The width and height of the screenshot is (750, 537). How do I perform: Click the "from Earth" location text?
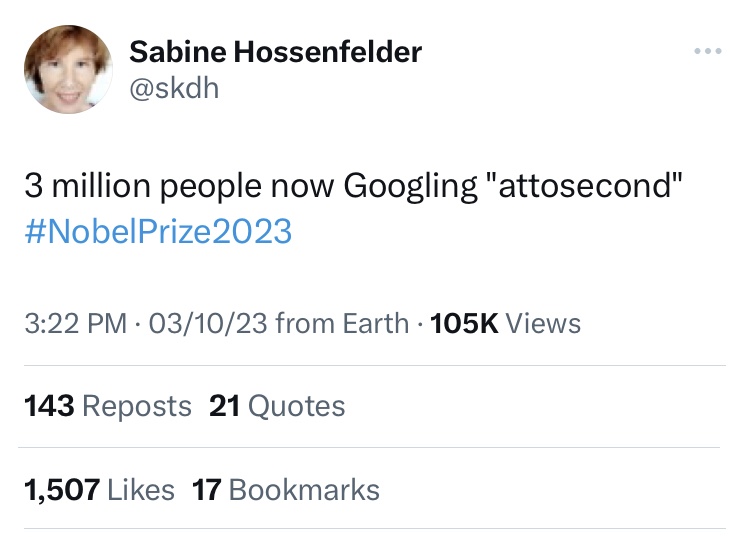pyautogui.click(x=341, y=323)
